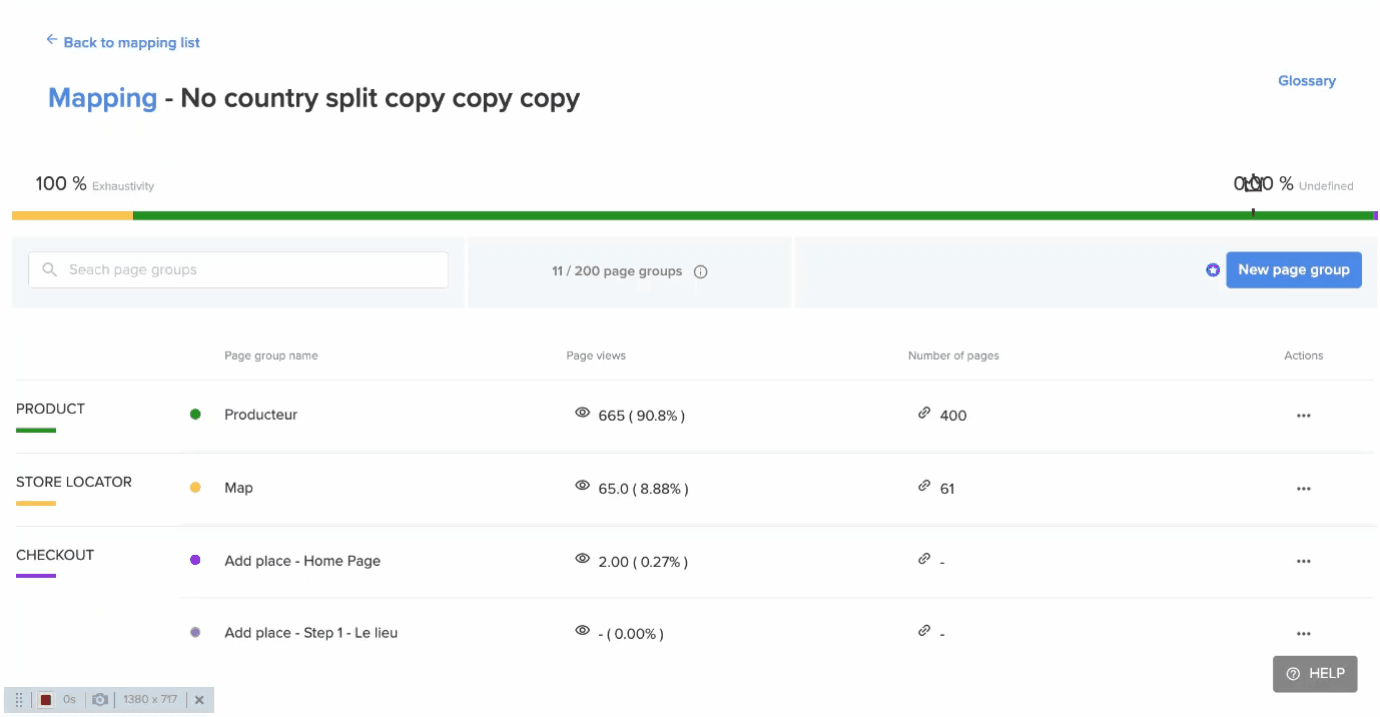The image size is (1380, 717).
Task: Open the Glossary link
Action: [x=1307, y=81]
